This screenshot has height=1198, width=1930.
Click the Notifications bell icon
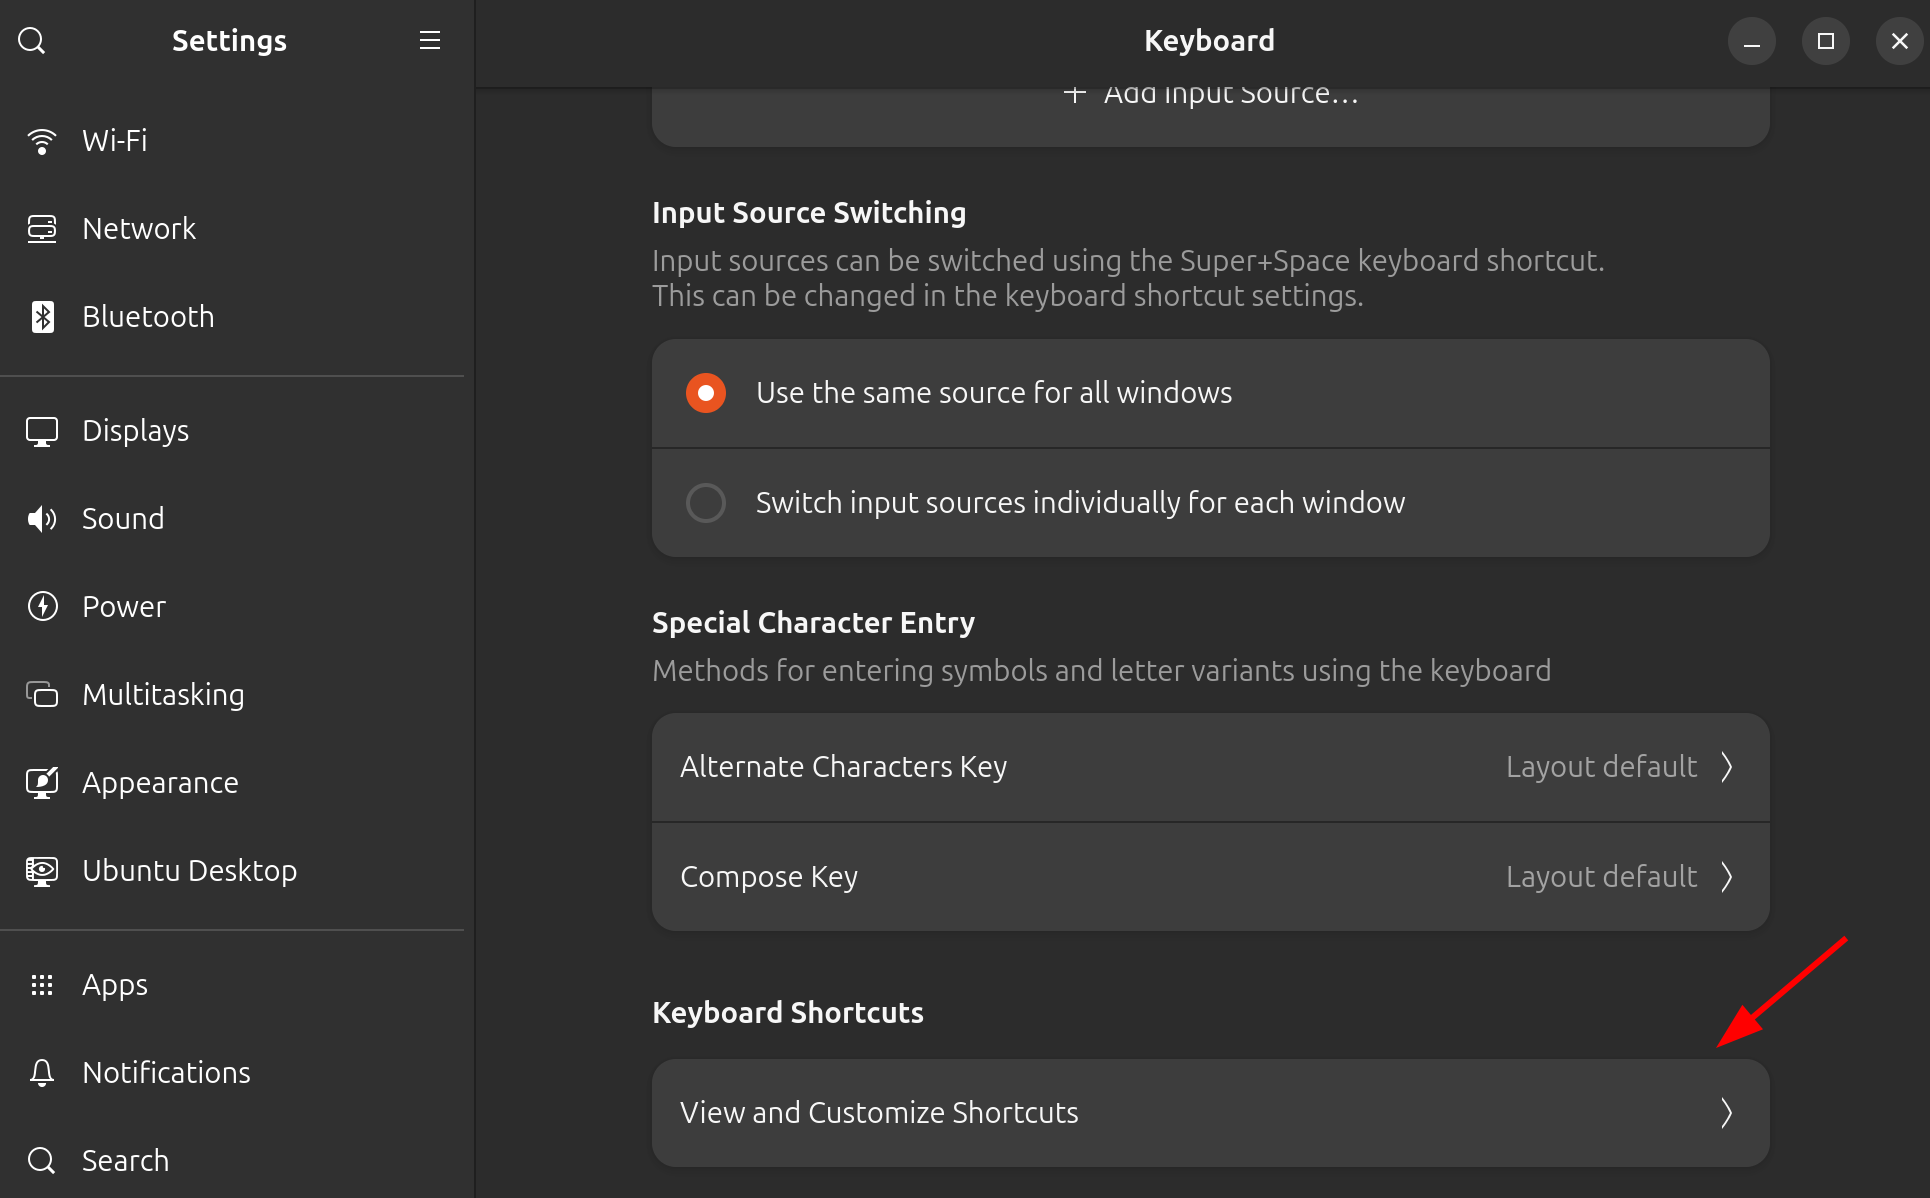coord(42,1073)
